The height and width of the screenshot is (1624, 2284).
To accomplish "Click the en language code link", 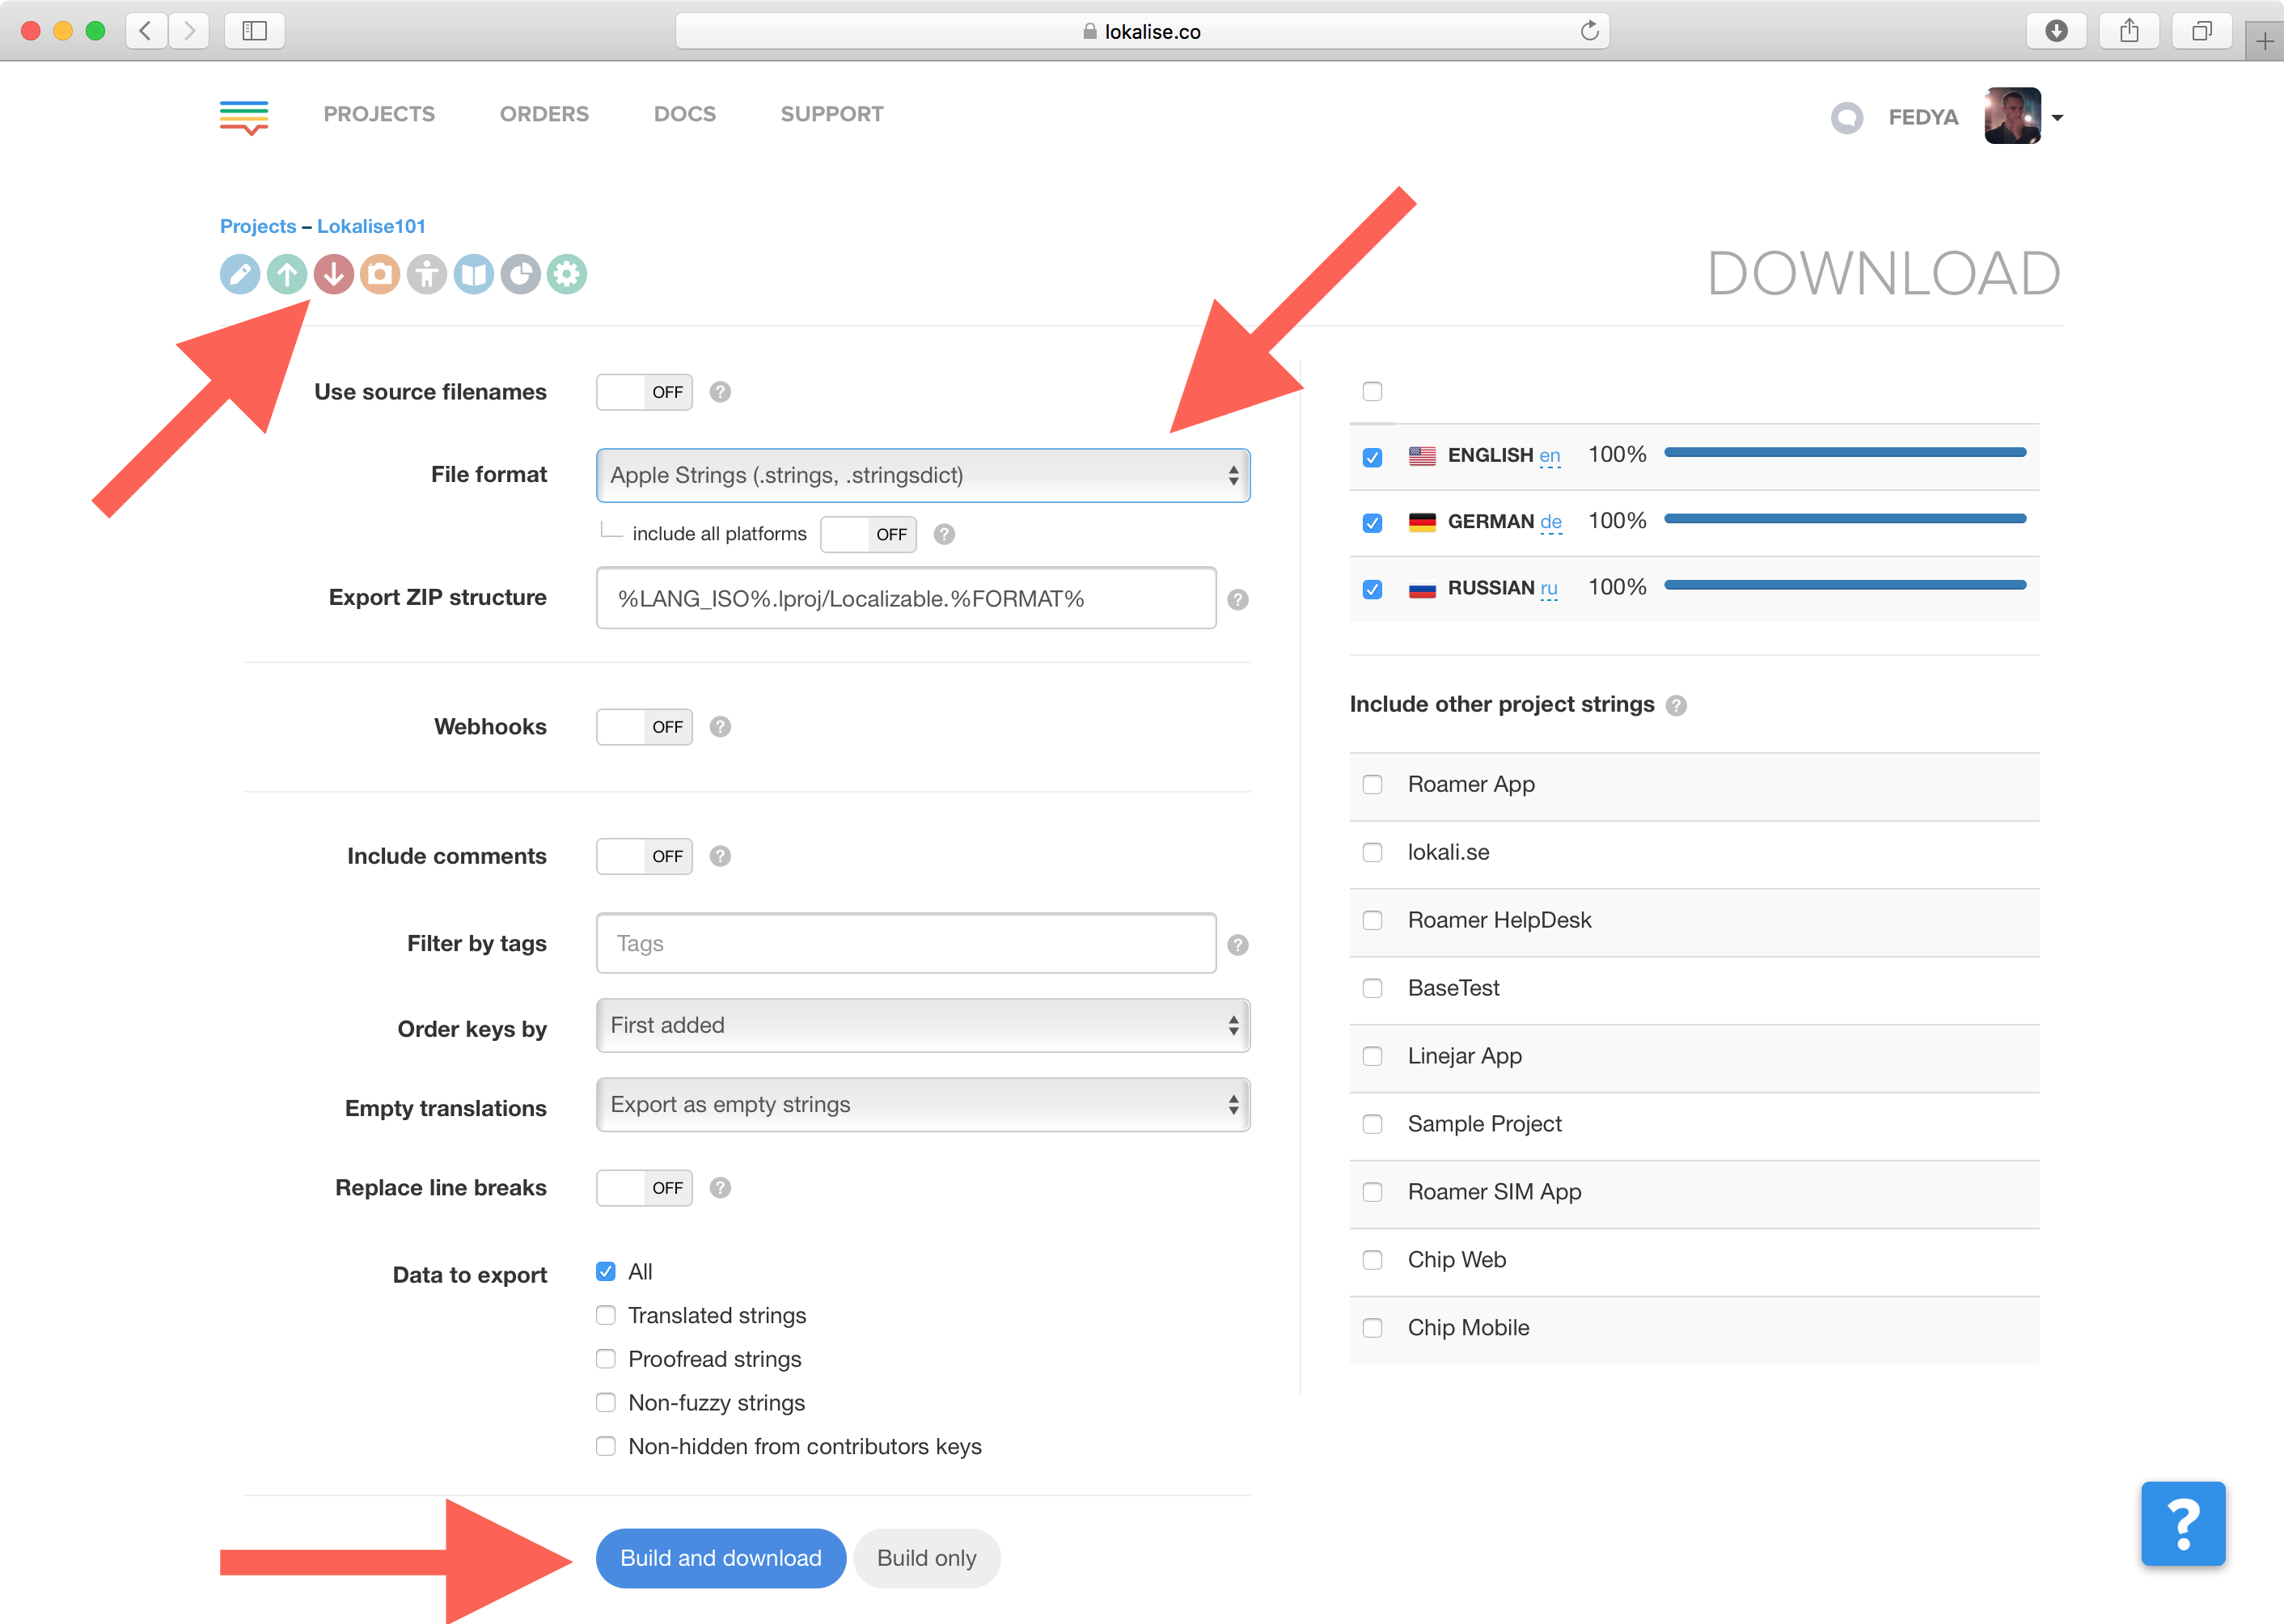I will (1549, 456).
